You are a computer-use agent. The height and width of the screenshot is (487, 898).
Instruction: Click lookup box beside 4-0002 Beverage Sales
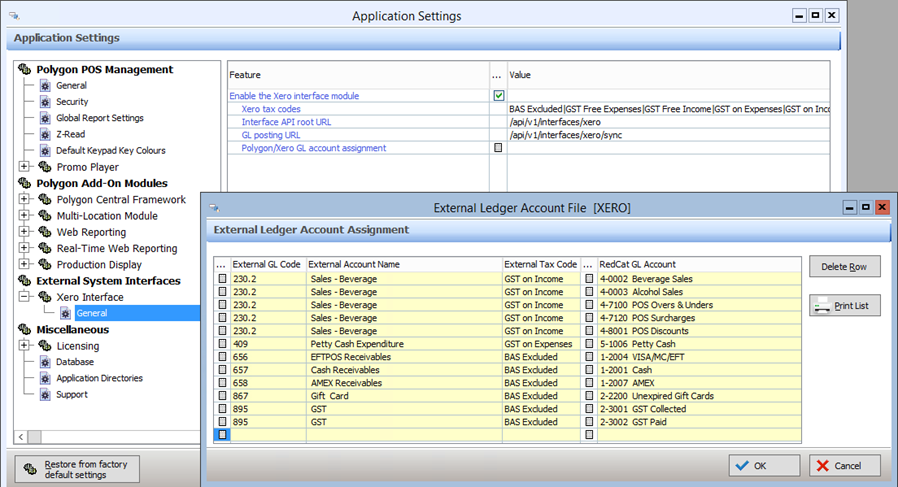click(589, 279)
